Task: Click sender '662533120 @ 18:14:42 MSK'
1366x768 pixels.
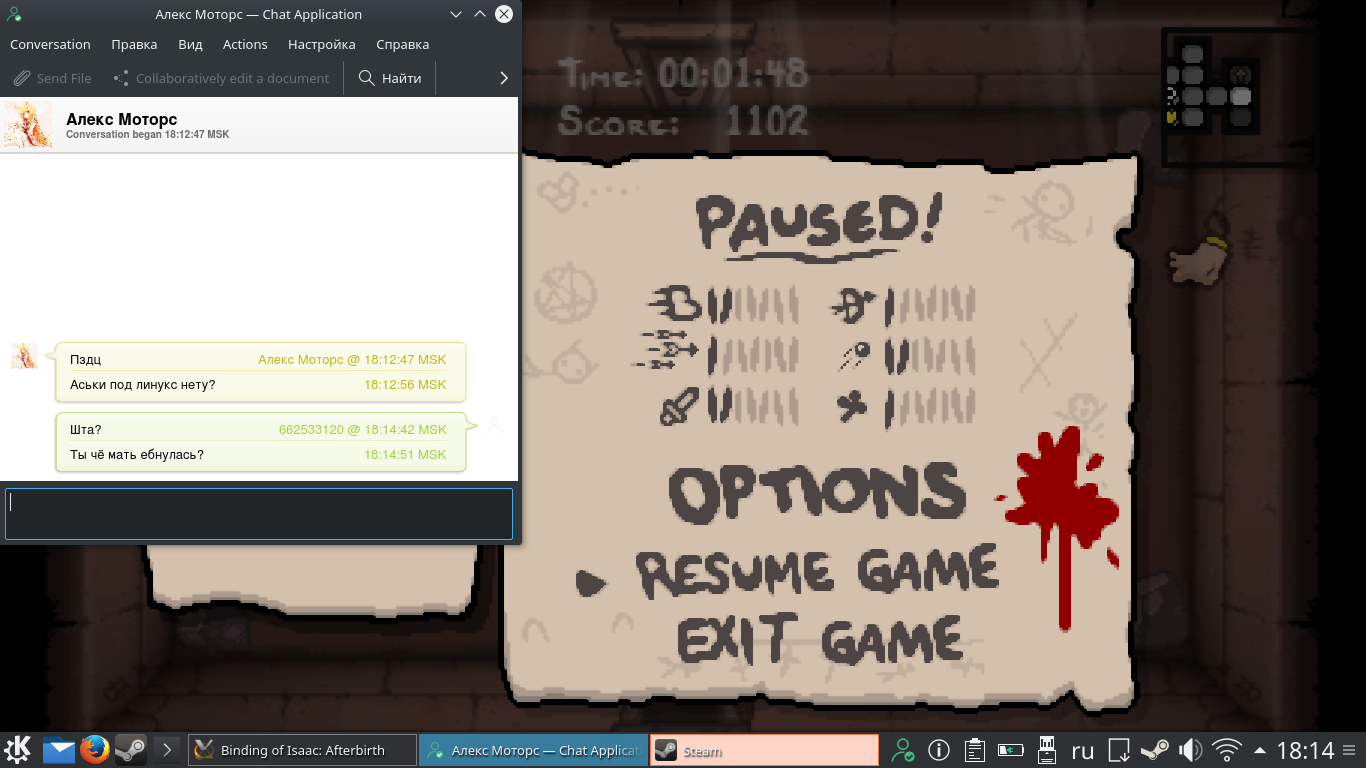Action: [363, 430]
